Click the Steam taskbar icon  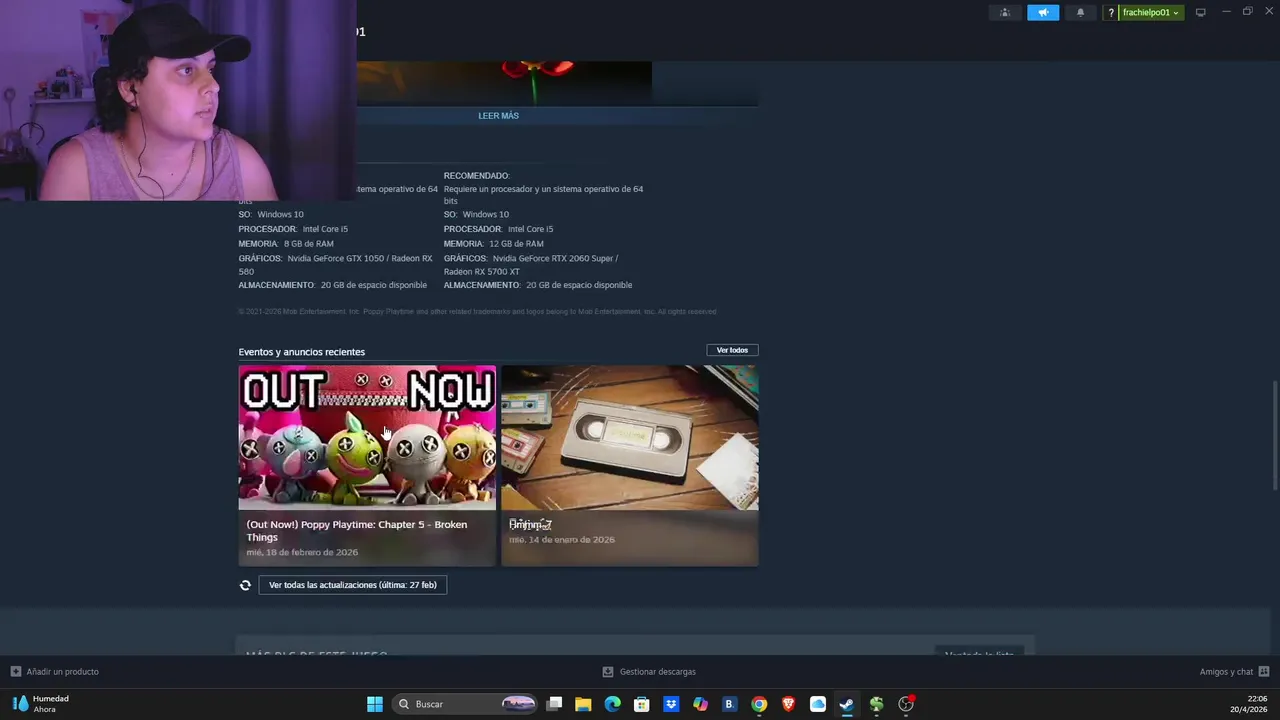tap(847, 704)
